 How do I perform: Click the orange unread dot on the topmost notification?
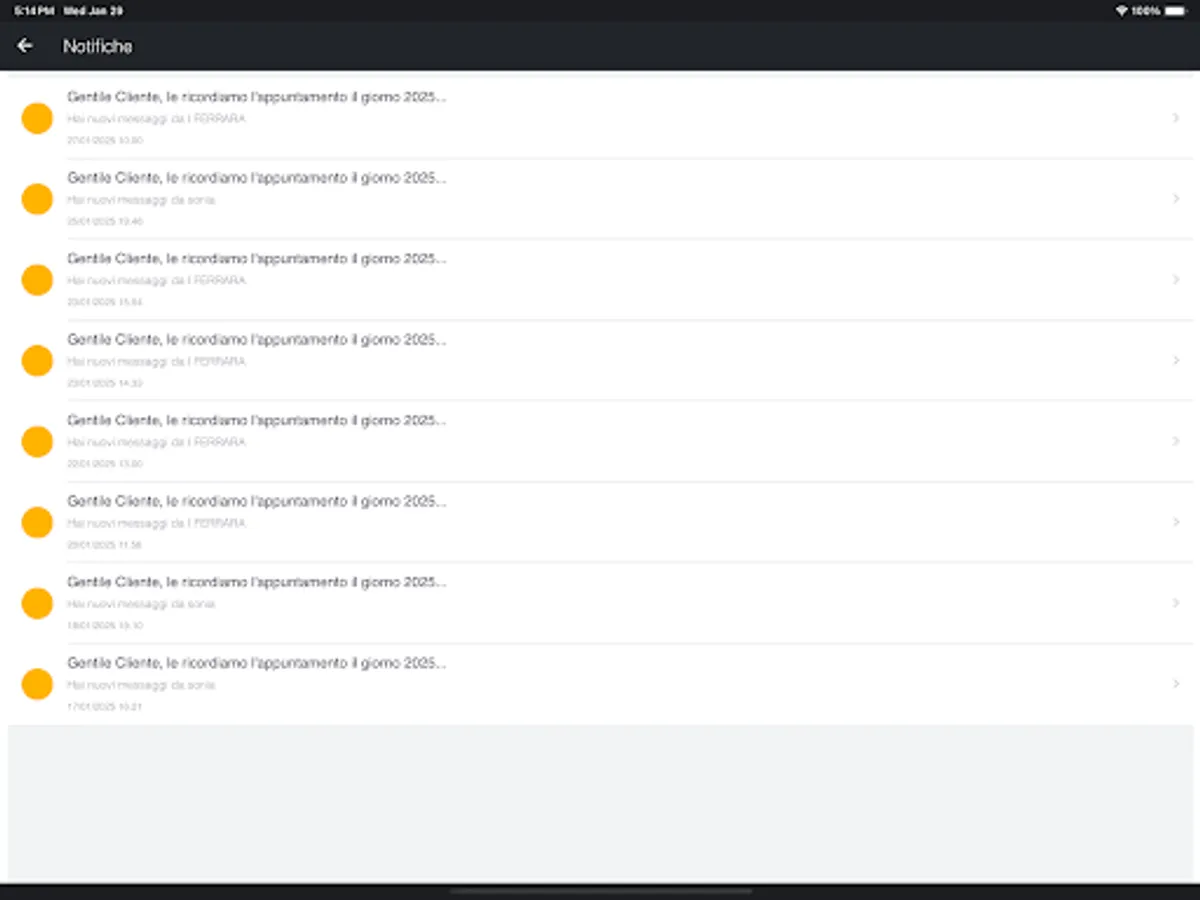coord(37,118)
